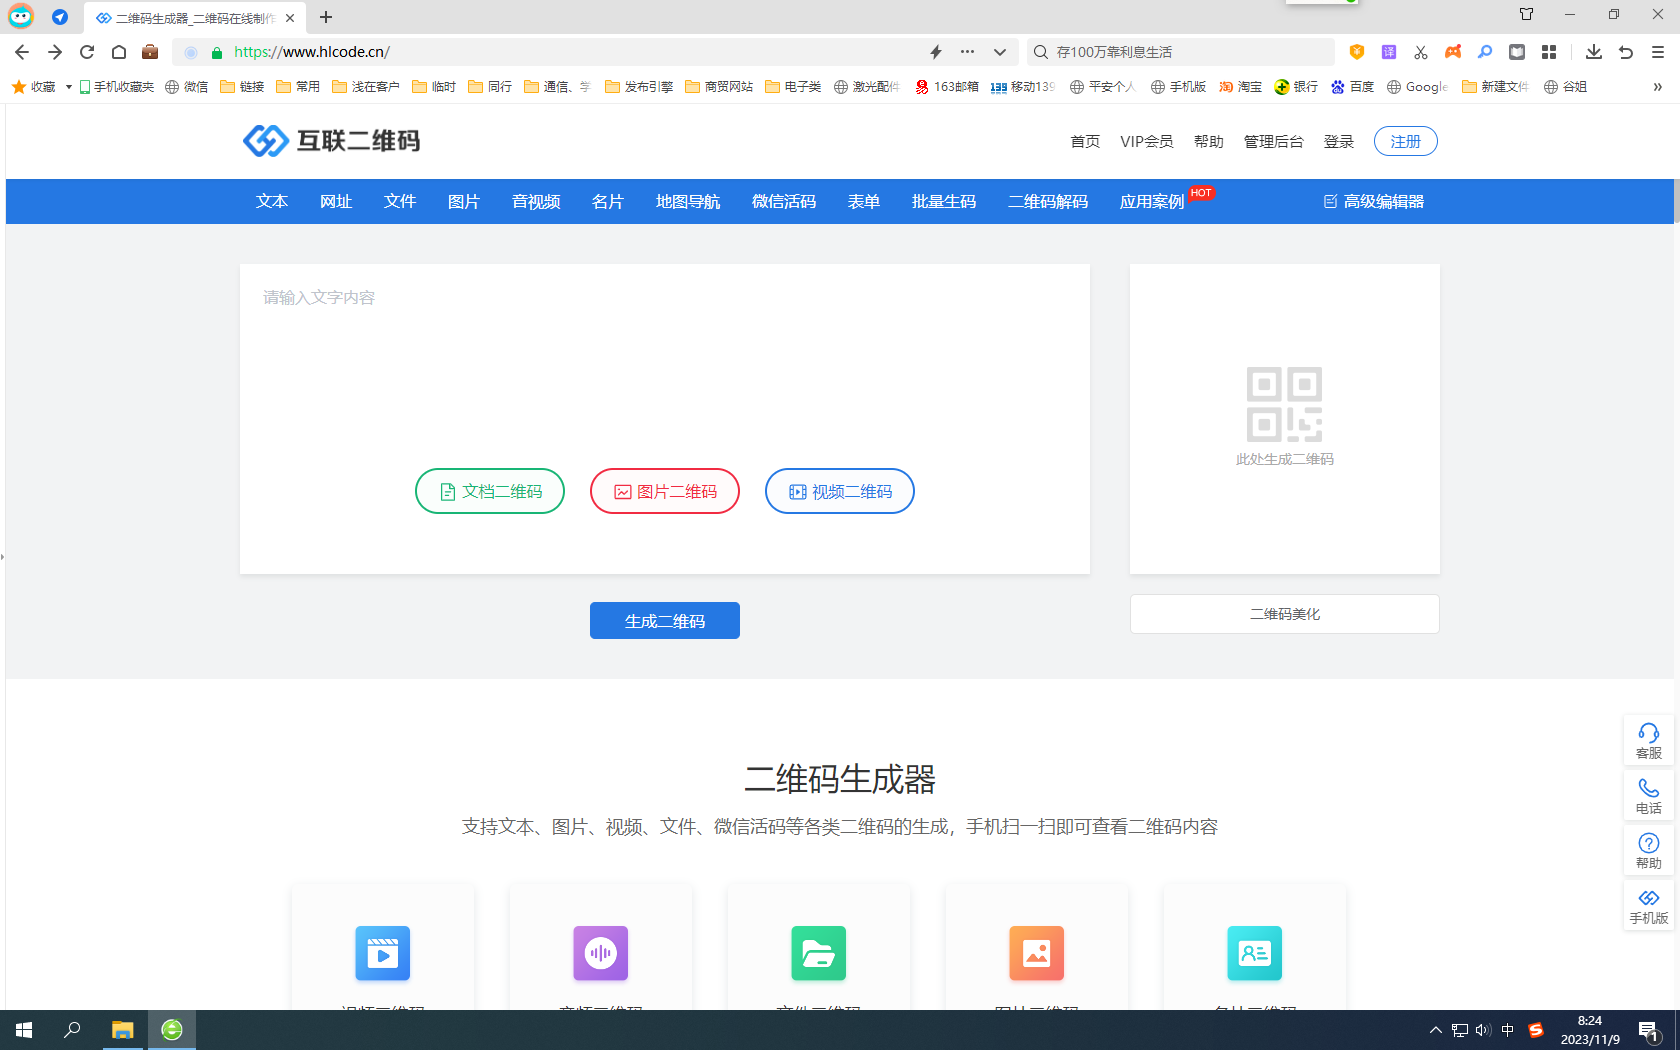Image resolution: width=1680 pixels, height=1050 pixels.
Task: Click the phone contact icon
Action: (x=1648, y=788)
